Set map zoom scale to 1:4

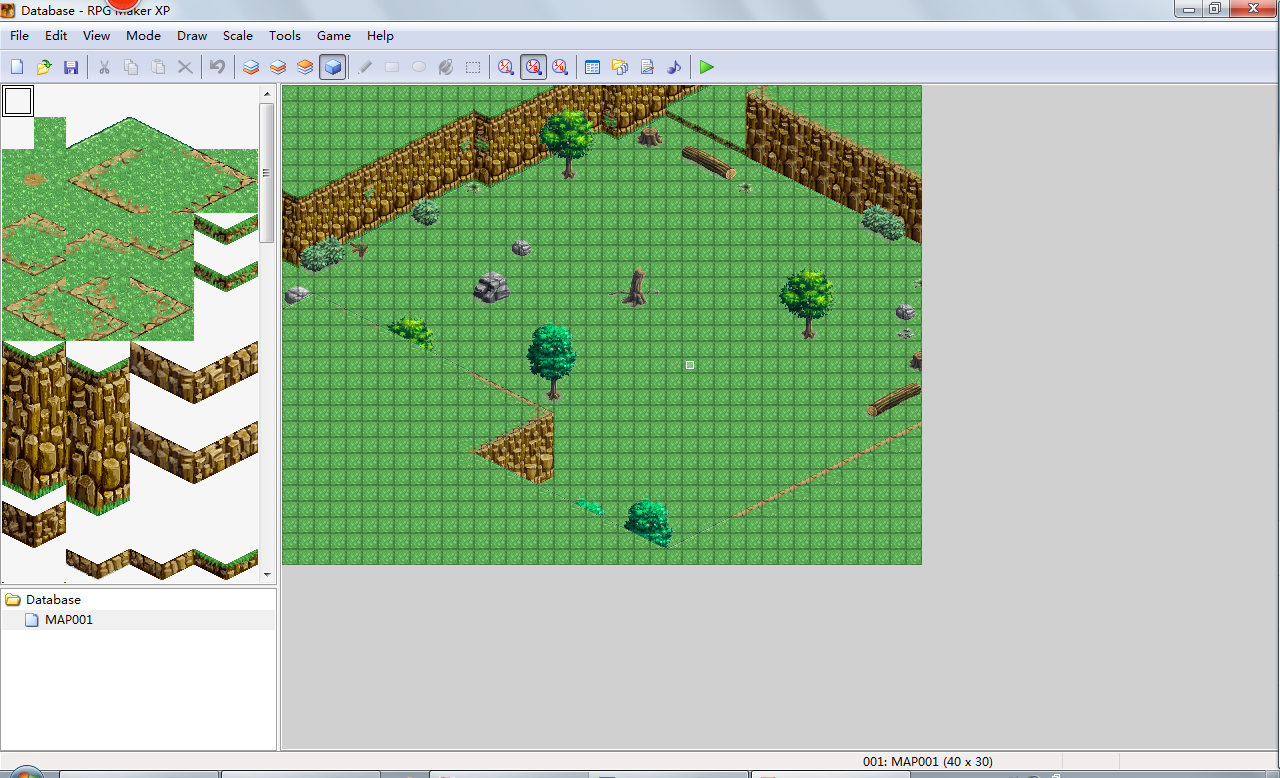point(560,67)
